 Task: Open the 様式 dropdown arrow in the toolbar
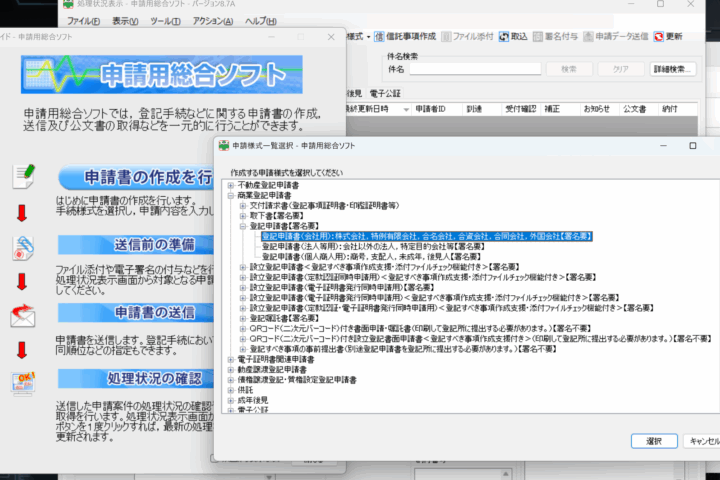(368, 37)
